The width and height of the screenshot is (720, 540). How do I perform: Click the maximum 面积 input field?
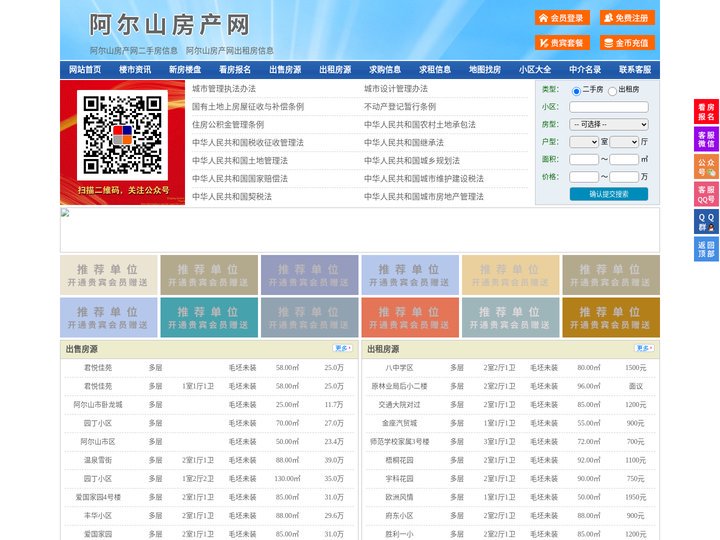coord(624,159)
